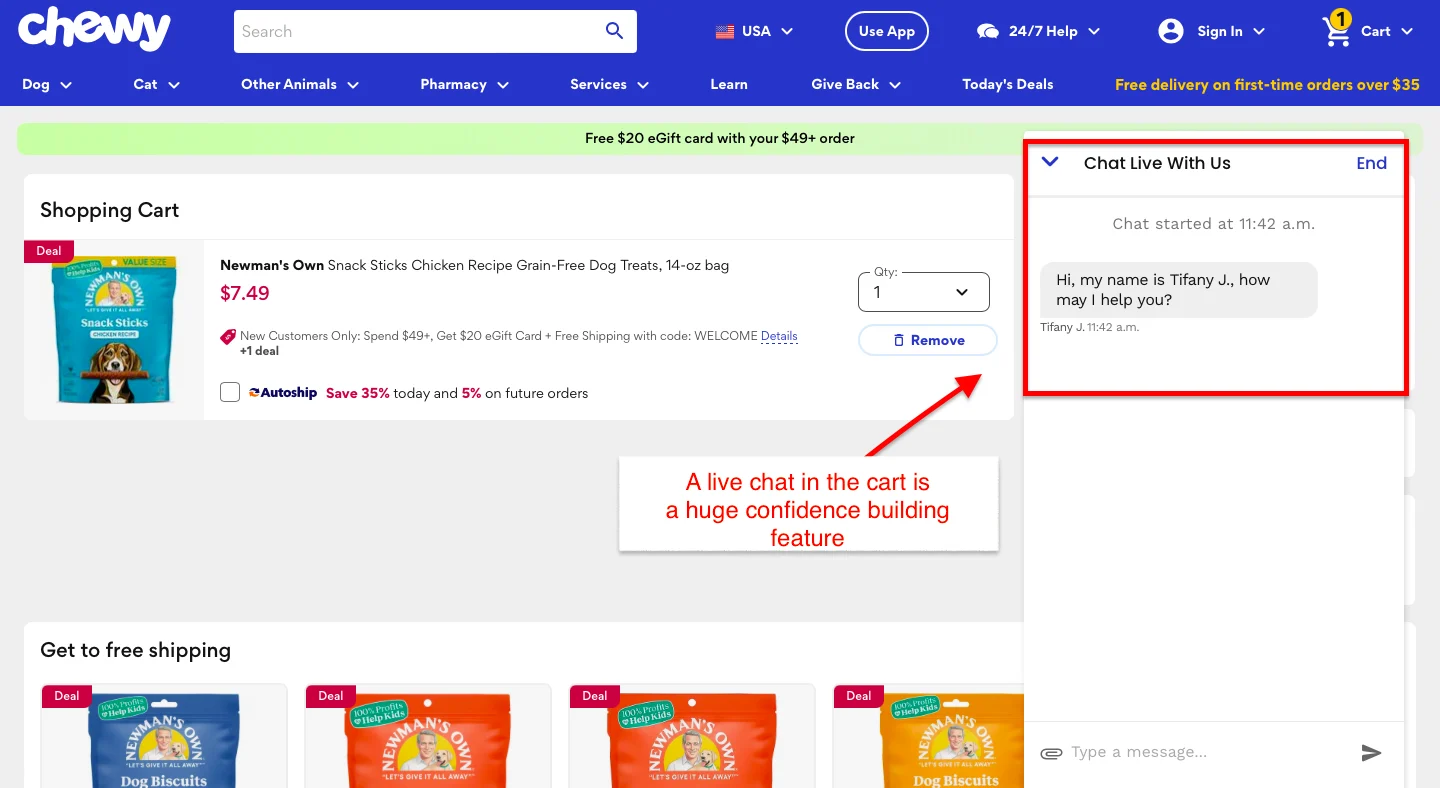Click the Save 35% today Autoship text
This screenshot has width=1440, height=788.
click(457, 393)
